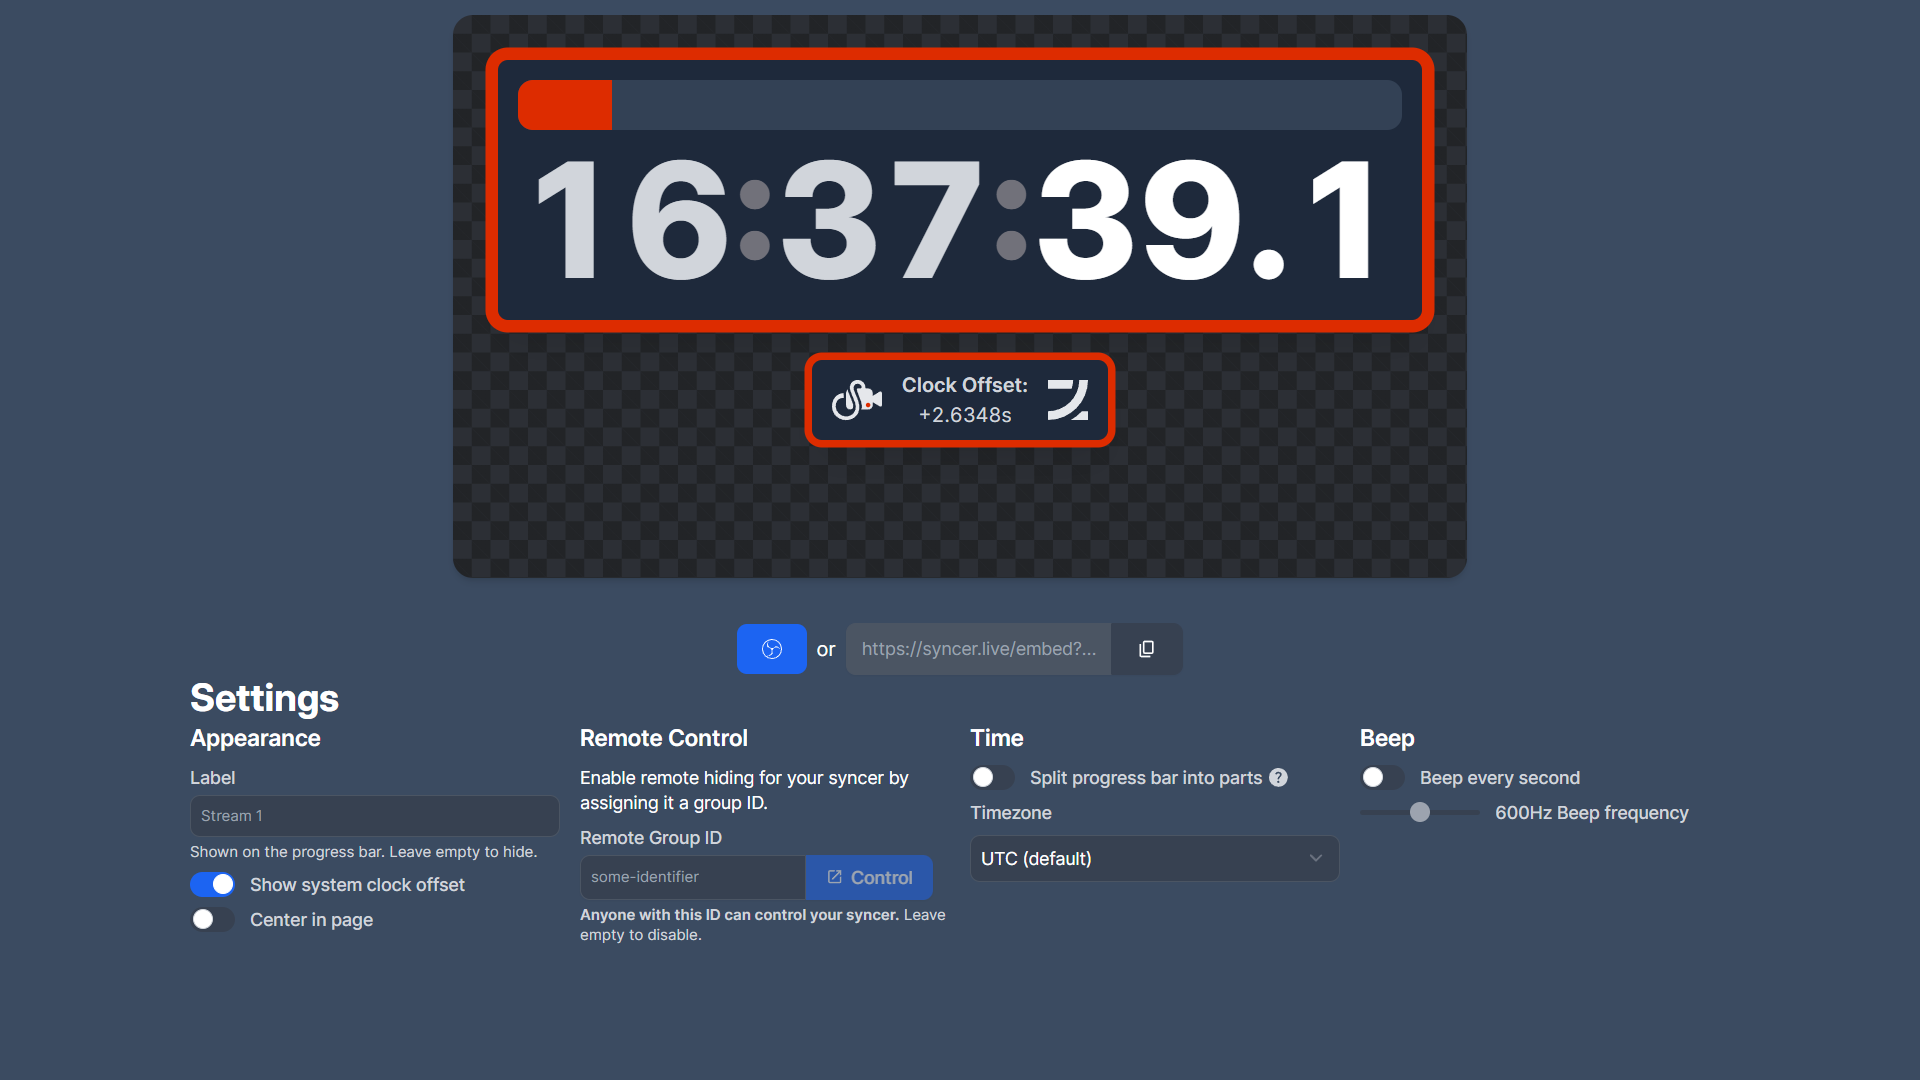Click the camera sync icon beside Clock Offset
Viewport: 1920px width, 1080px height.
[857, 400]
